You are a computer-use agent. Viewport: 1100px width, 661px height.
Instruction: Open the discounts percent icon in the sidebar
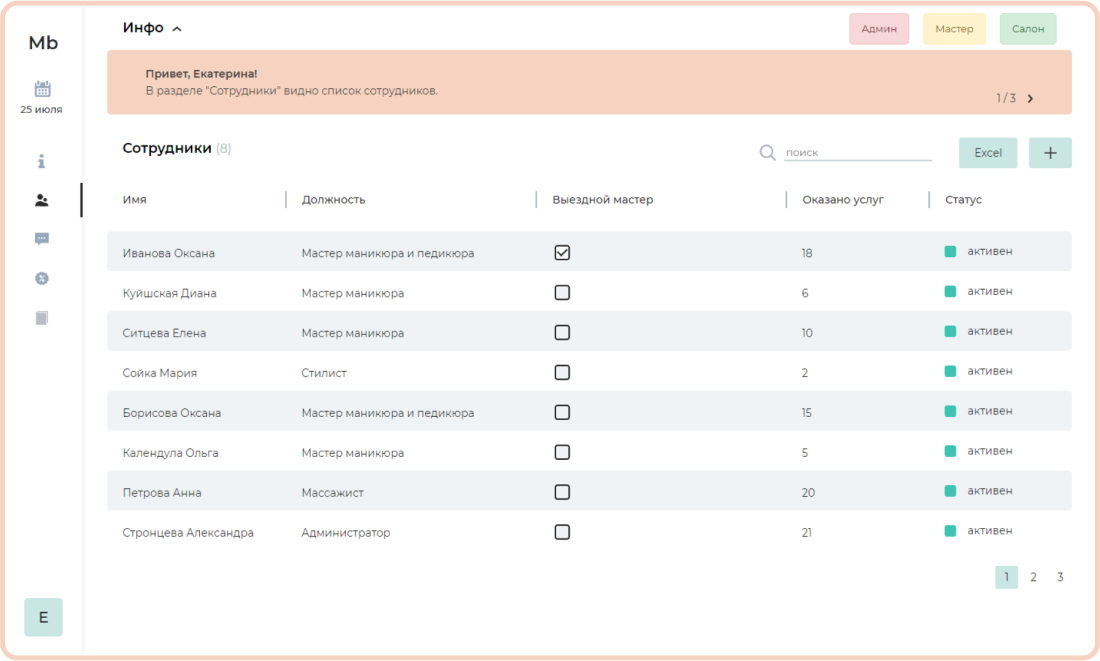click(42, 279)
